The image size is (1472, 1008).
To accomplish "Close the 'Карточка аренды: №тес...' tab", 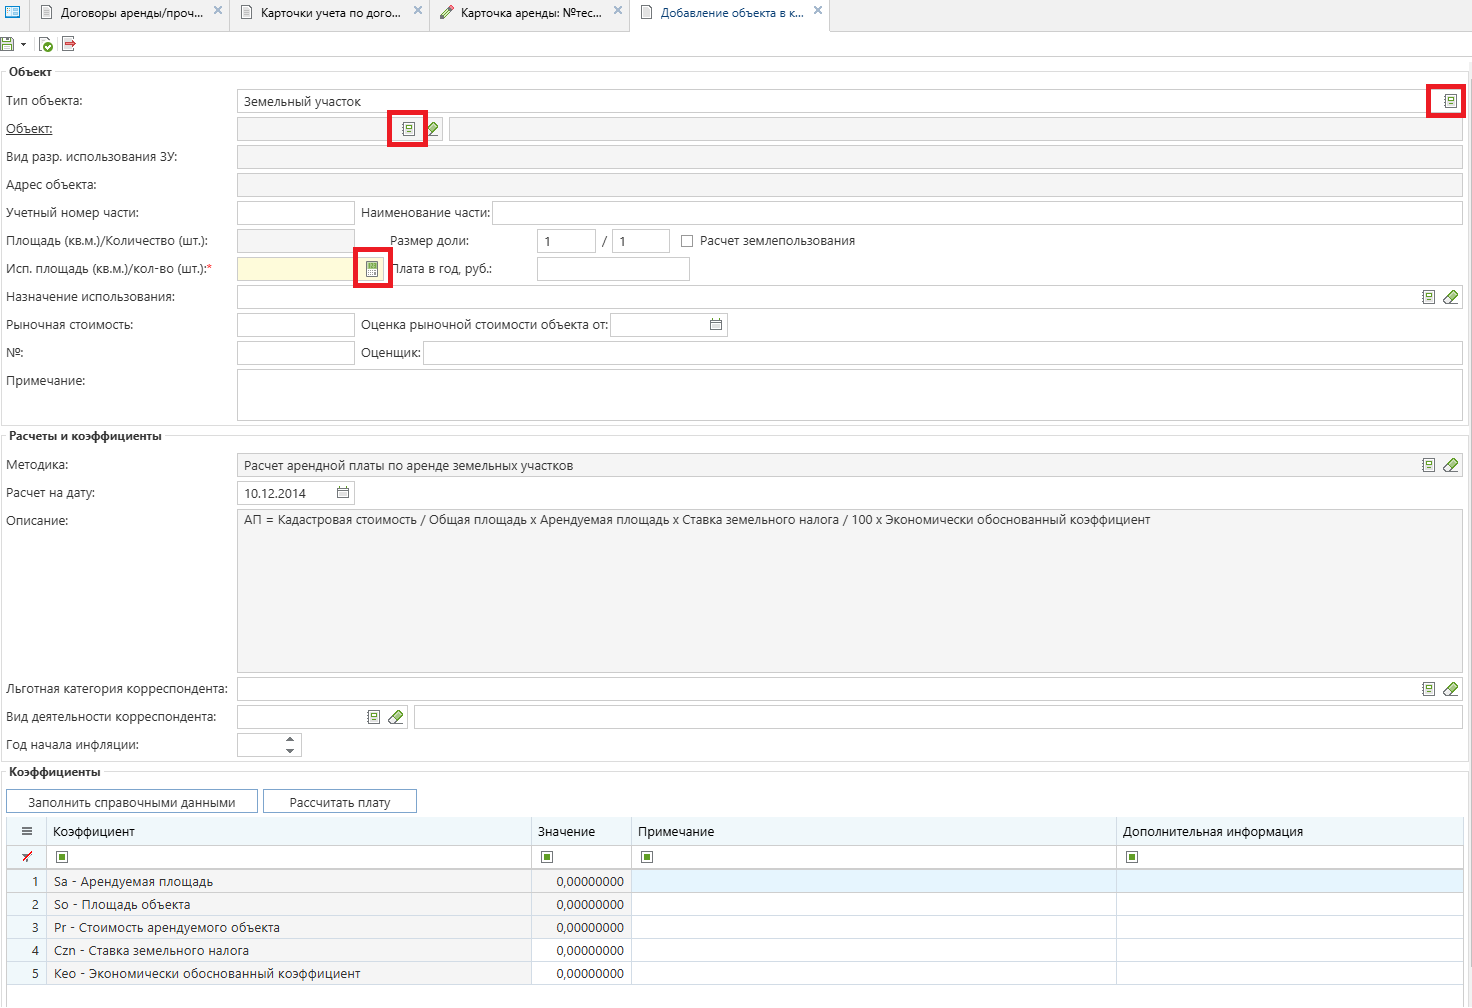I will [618, 11].
